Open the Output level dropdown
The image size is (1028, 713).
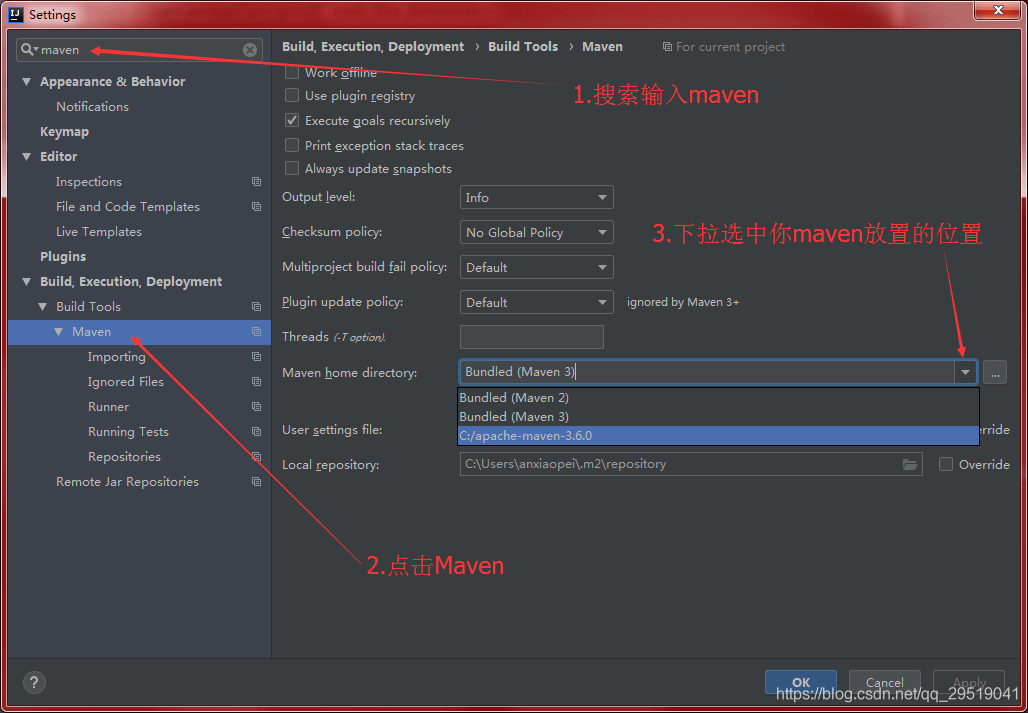tap(536, 197)
